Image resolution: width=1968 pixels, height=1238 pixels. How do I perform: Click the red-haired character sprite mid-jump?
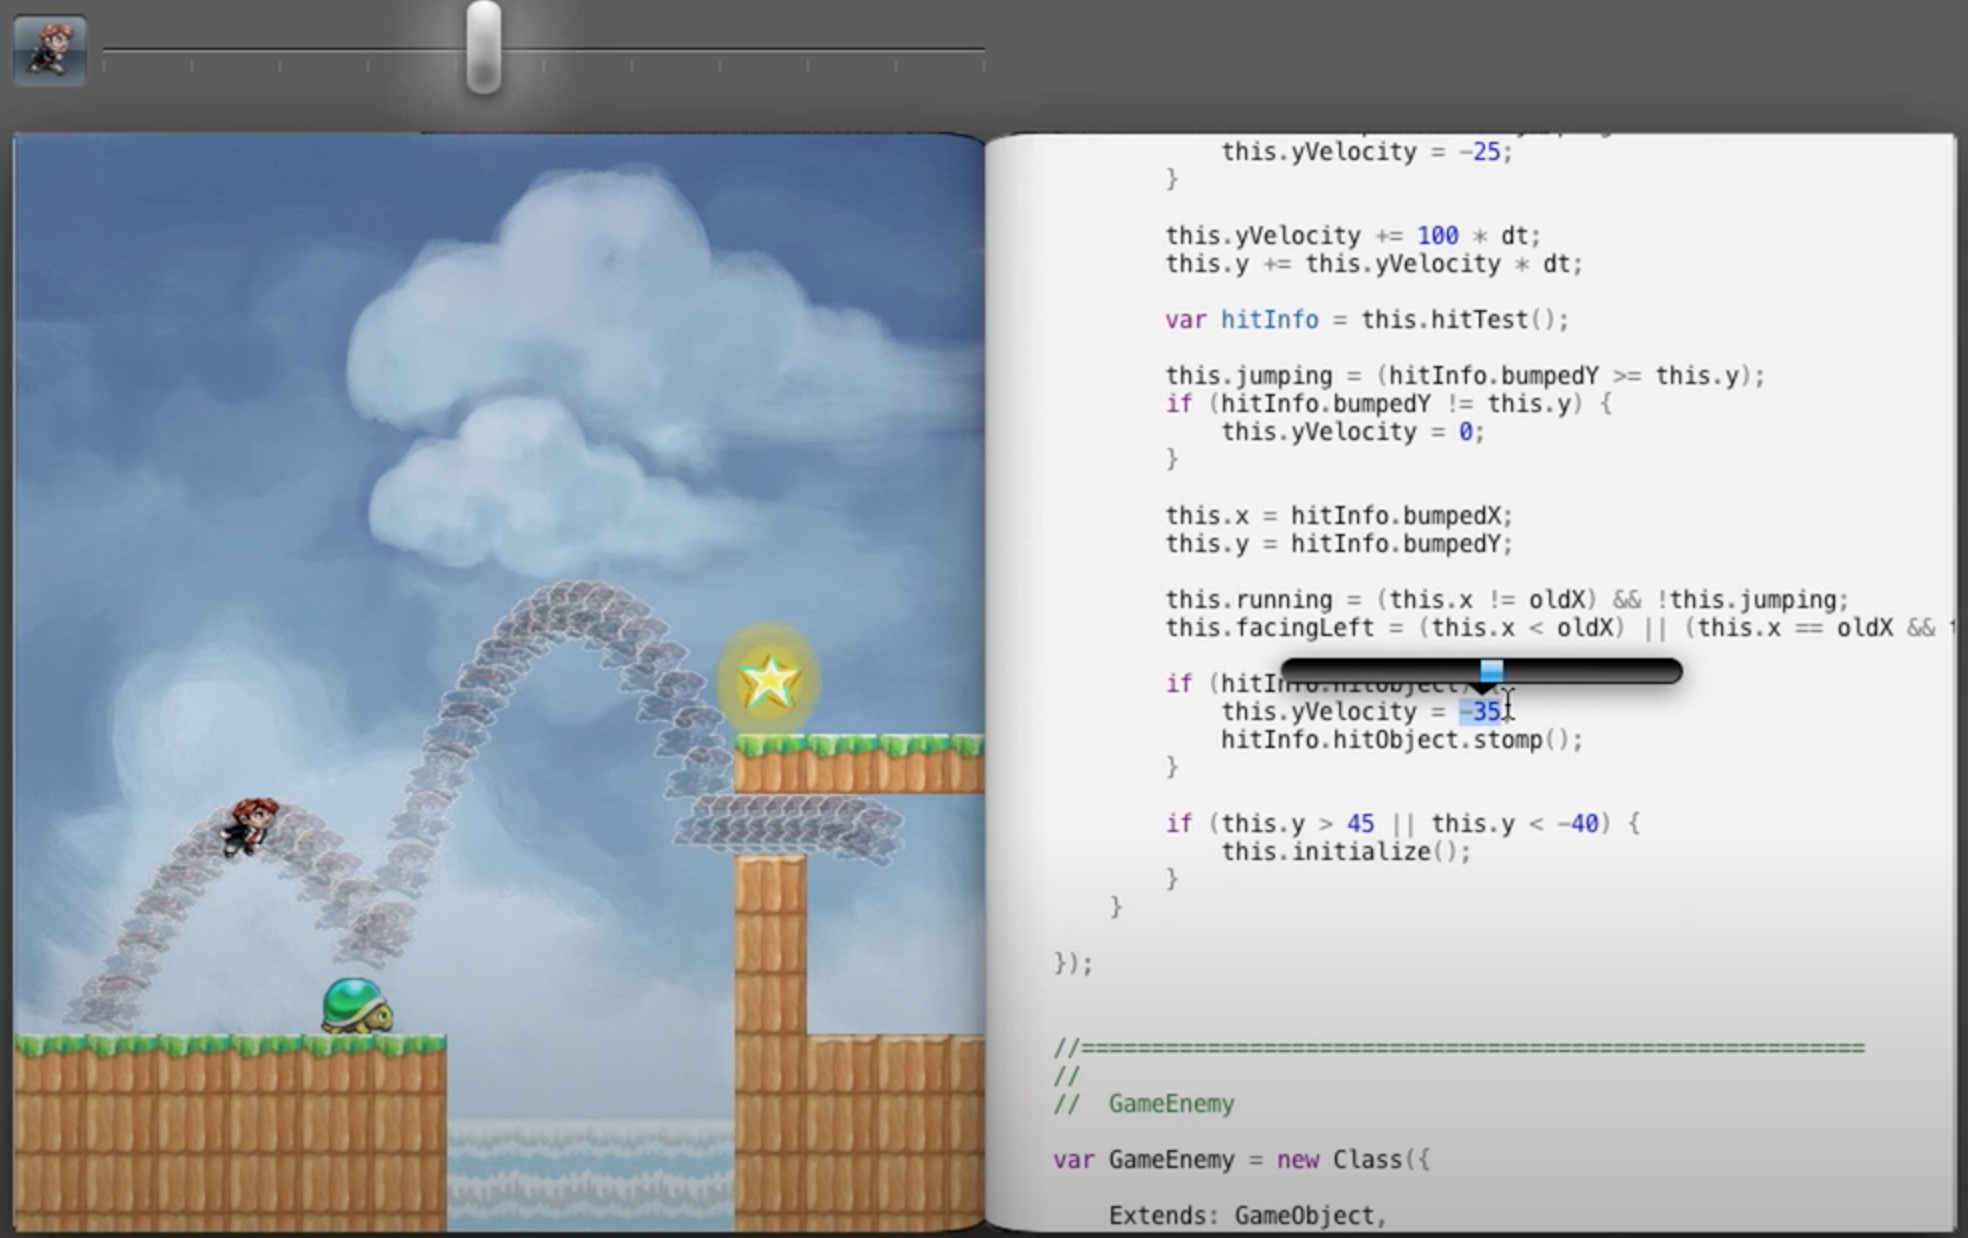coord(250,824)
